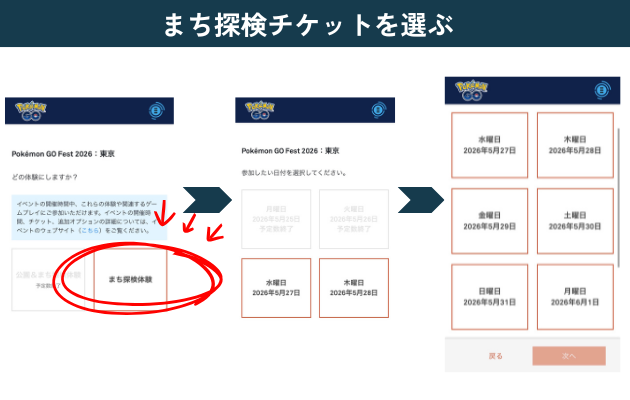
Task: Choose the 土曜日 2026年5月30日 date card
Action: 575,221
